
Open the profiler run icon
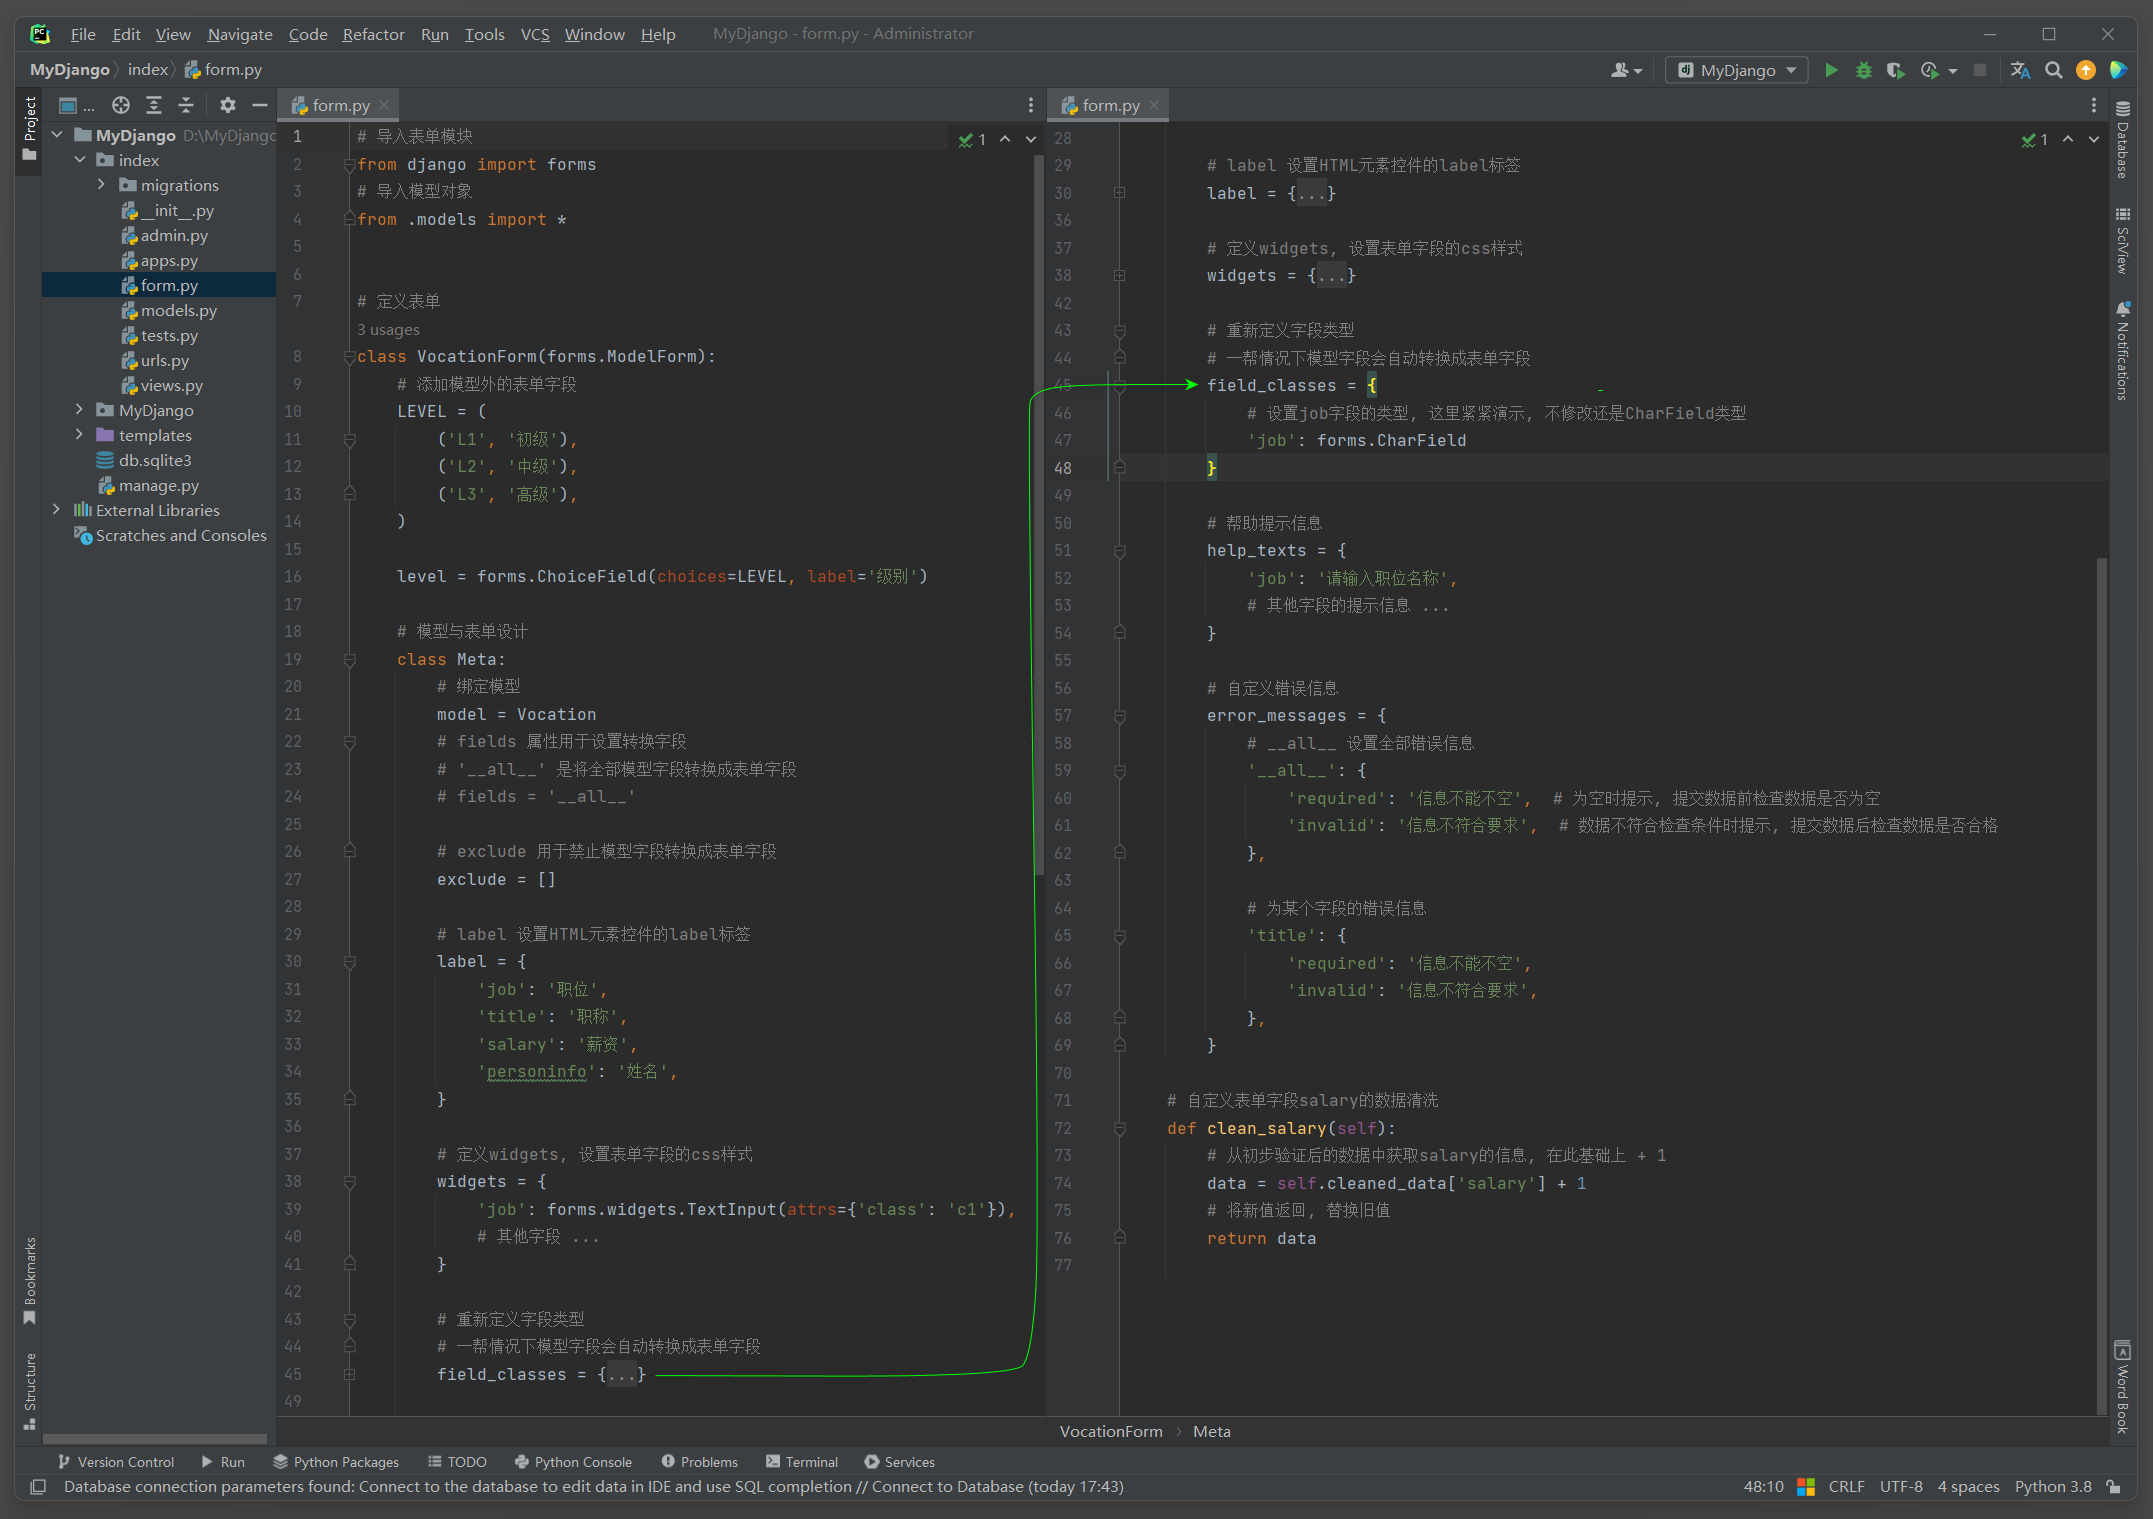(x=1930, y=70)
